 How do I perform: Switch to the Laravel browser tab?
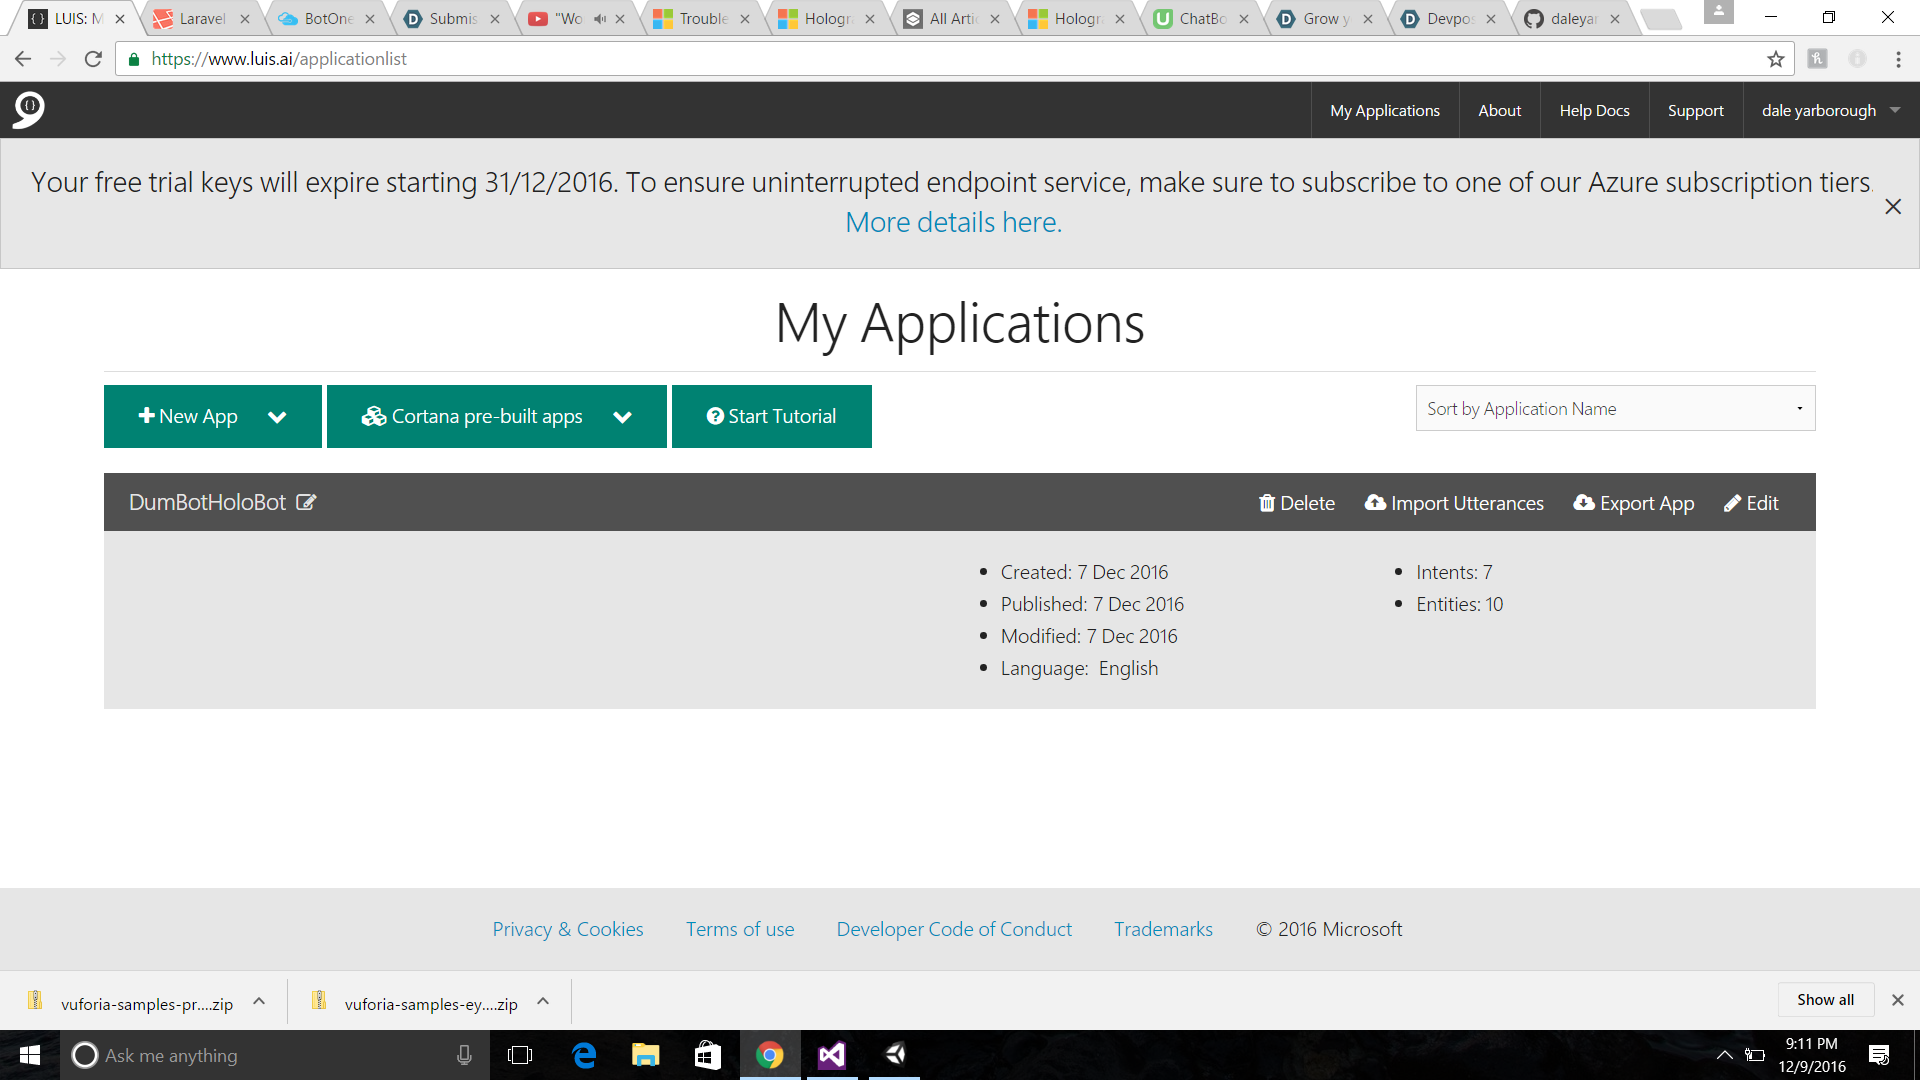tap(202, 19)
